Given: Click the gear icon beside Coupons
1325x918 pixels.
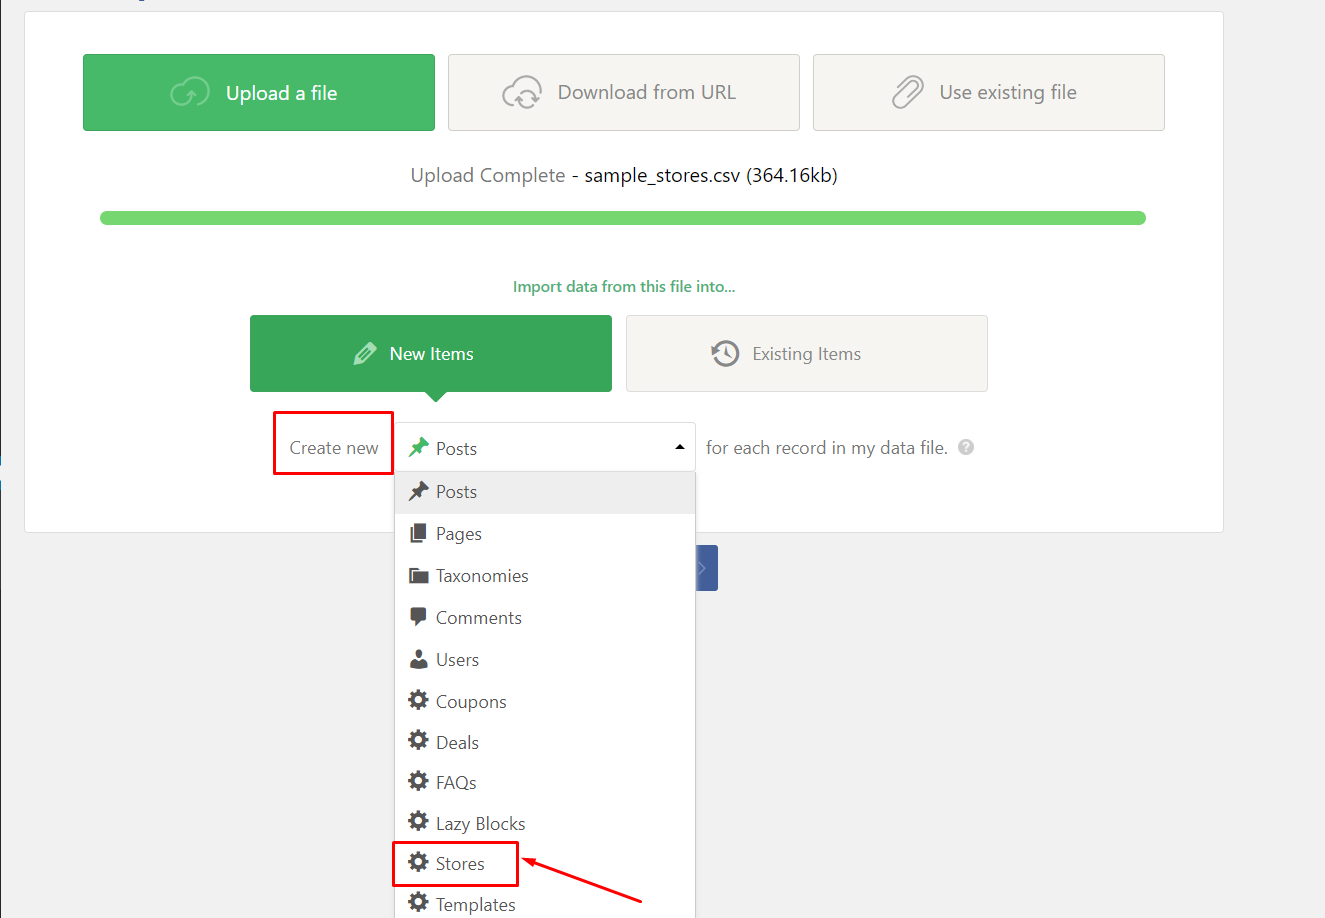Looking at the screenshot, I should [419, 701].
